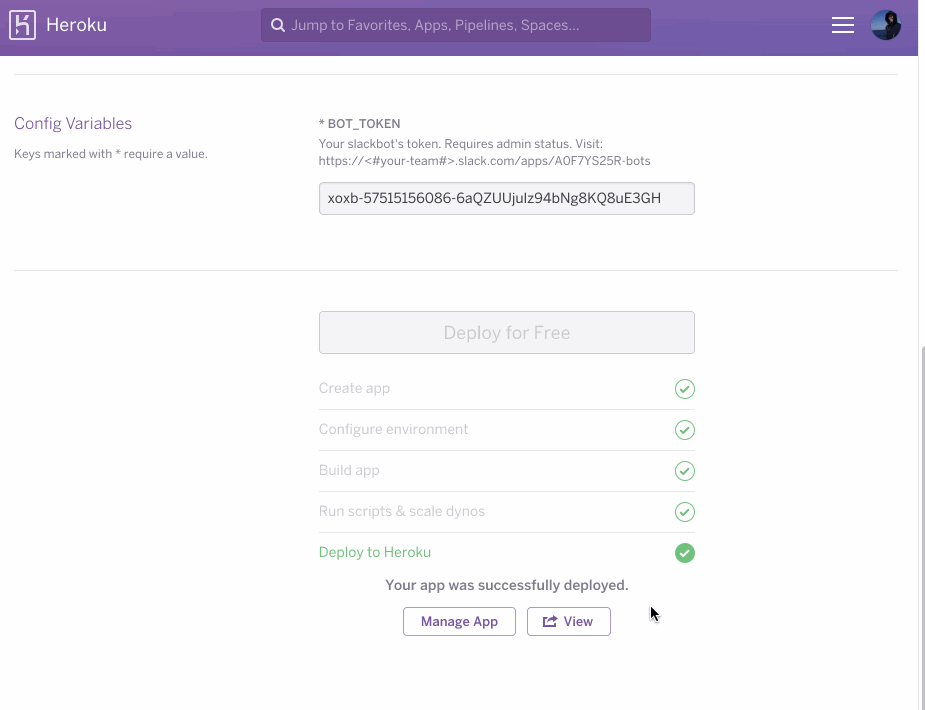Click the filled check icon for Deploy to Heroku

[x=684, y=553]
